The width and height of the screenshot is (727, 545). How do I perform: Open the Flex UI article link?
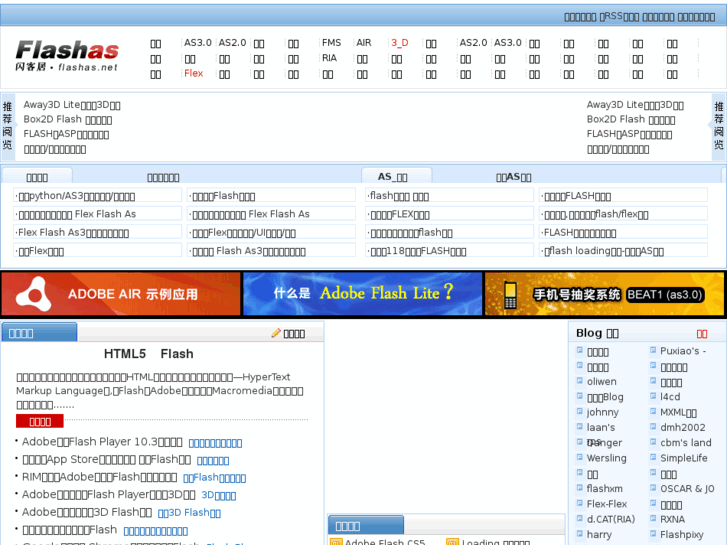tap(243, 233)
